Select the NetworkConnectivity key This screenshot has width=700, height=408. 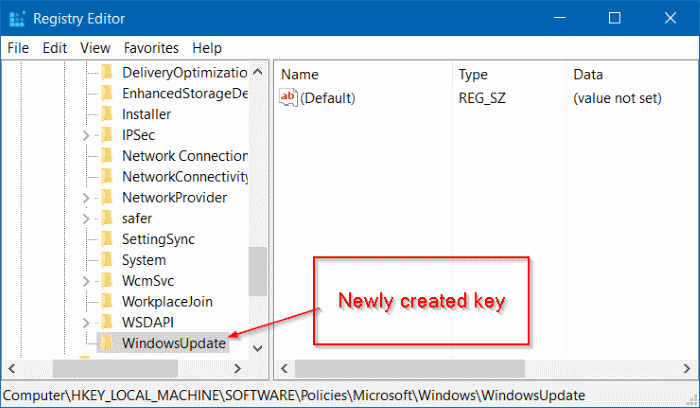[185, 177]
